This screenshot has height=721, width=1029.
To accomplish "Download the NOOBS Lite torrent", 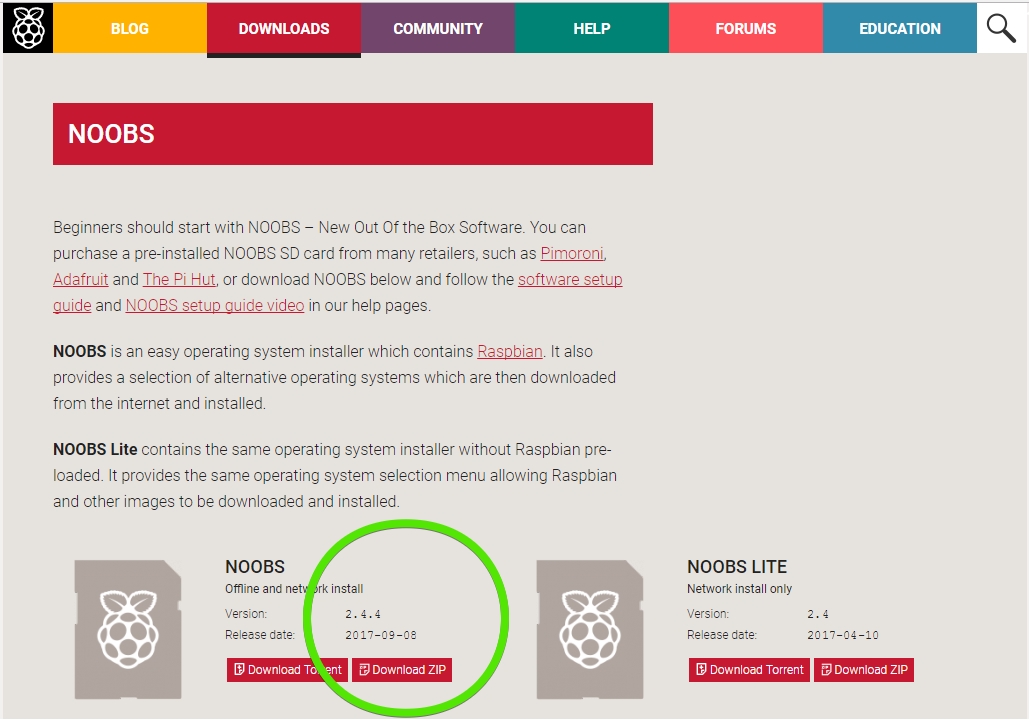I will [x=749, y=670].
